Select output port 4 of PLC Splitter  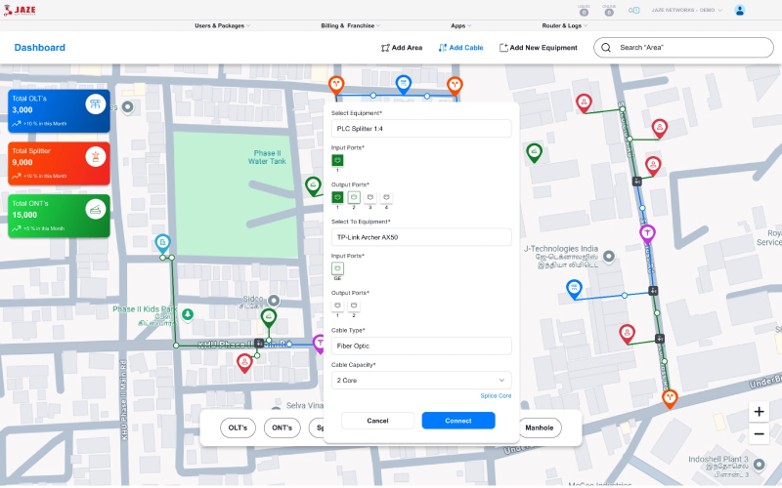tap(386, 198)
